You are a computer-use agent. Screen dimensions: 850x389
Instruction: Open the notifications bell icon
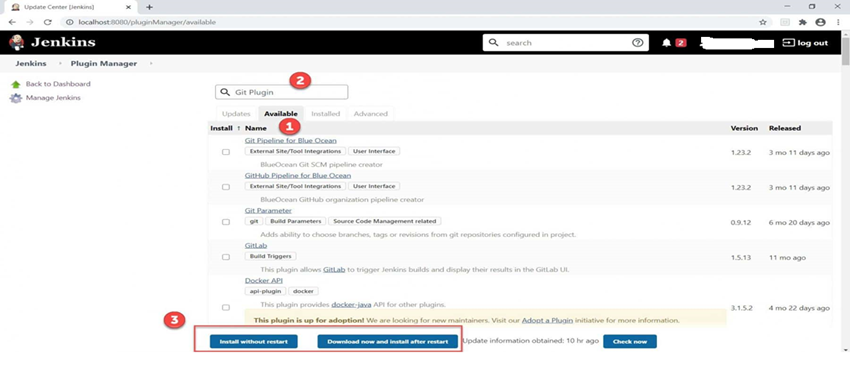(666, 43)
